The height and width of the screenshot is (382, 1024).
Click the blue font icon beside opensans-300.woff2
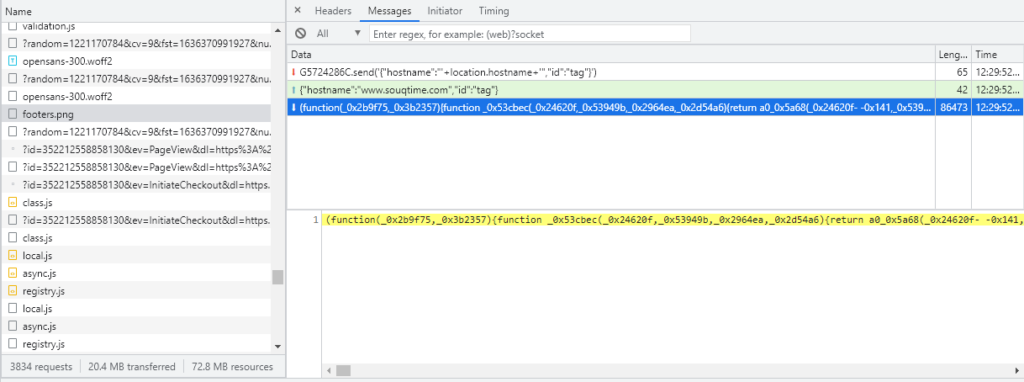click(x=12, y=61)
